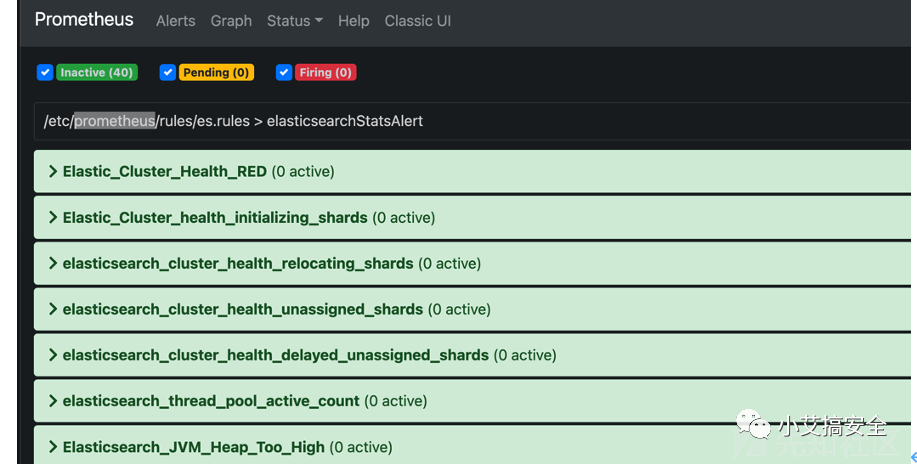Toggle the Pending alerts checkbox

[x=168, y=73]
